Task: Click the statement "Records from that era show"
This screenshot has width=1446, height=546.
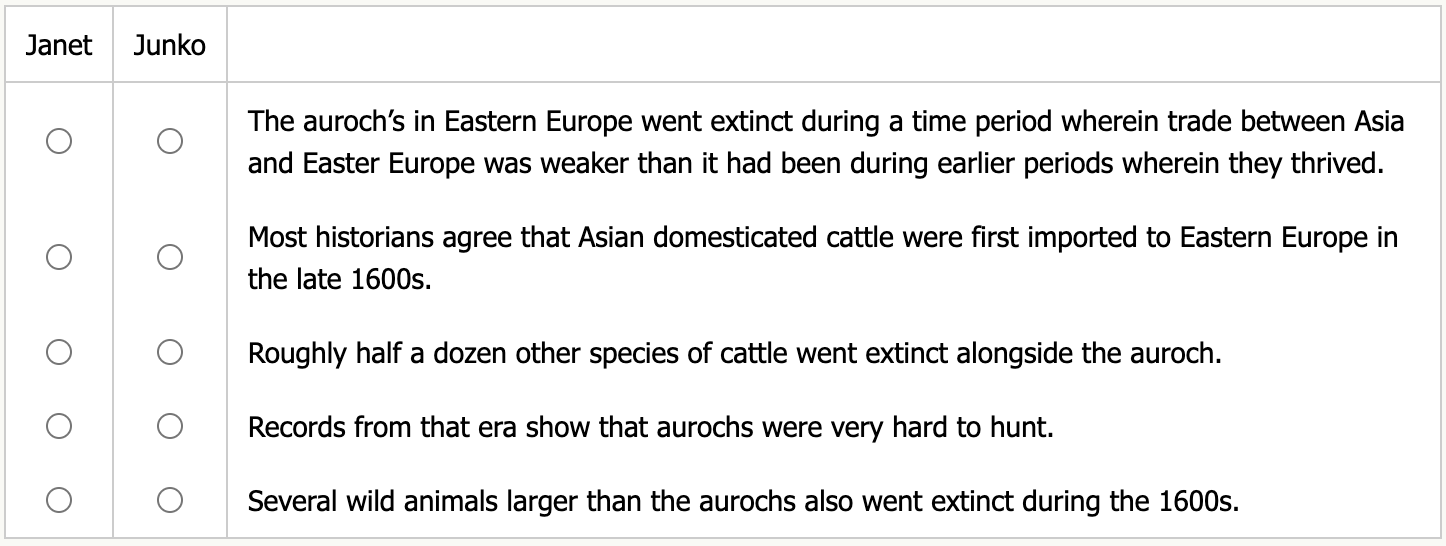Action: point(650,428)
